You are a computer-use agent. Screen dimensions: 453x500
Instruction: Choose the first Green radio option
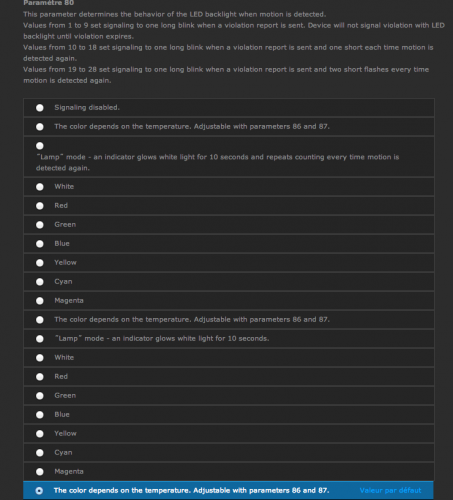click(x=40, y=225)
